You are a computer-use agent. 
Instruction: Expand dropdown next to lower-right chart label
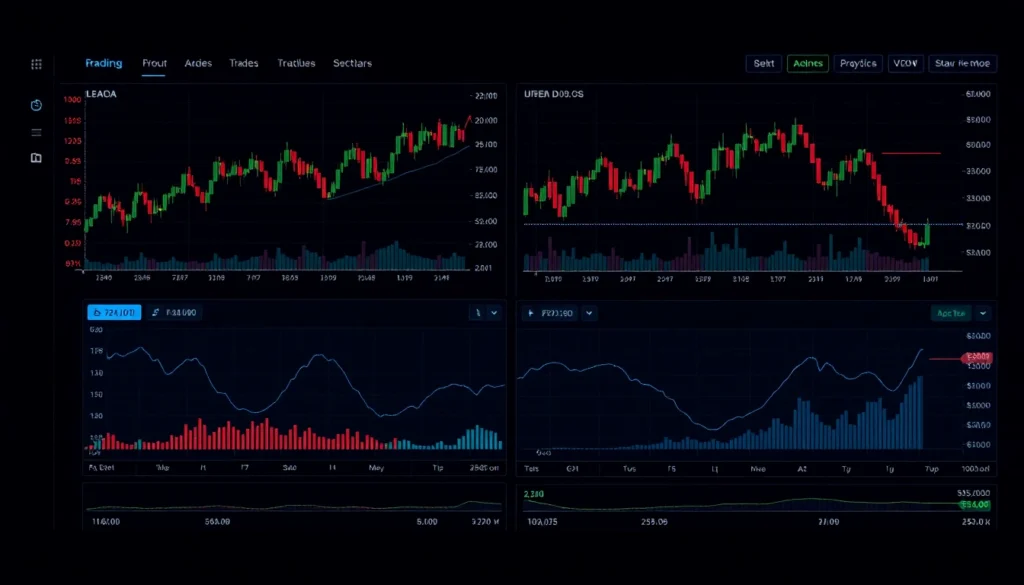coord(589,313)
